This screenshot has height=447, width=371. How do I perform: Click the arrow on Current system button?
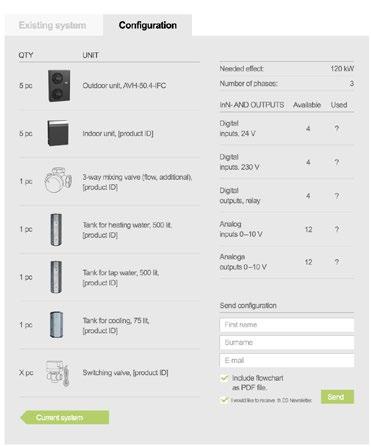click(25, 418)
